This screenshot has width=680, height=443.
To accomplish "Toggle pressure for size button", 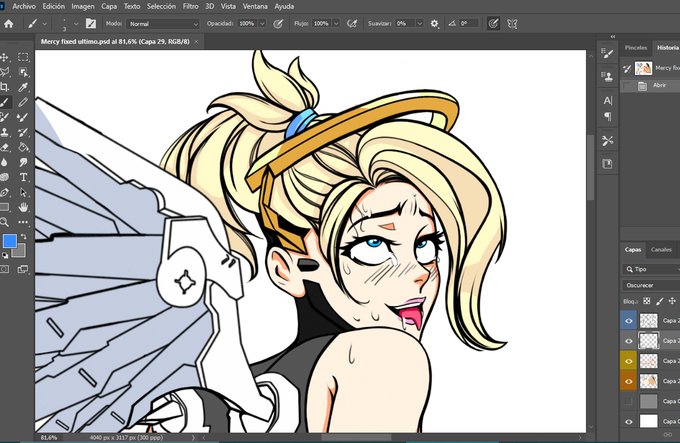I will (493, 24).
